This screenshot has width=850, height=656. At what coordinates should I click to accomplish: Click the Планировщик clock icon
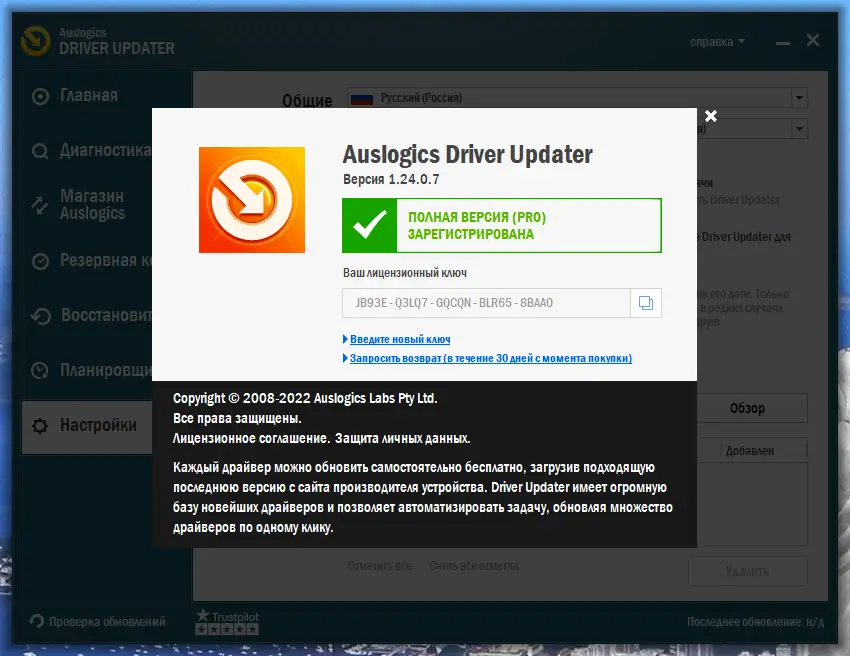(39, 369)
